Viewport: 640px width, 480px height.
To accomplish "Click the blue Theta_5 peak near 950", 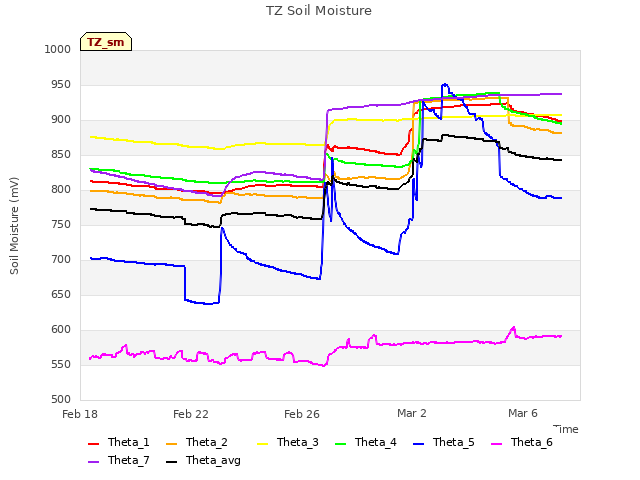I will [x=445, y=84].
